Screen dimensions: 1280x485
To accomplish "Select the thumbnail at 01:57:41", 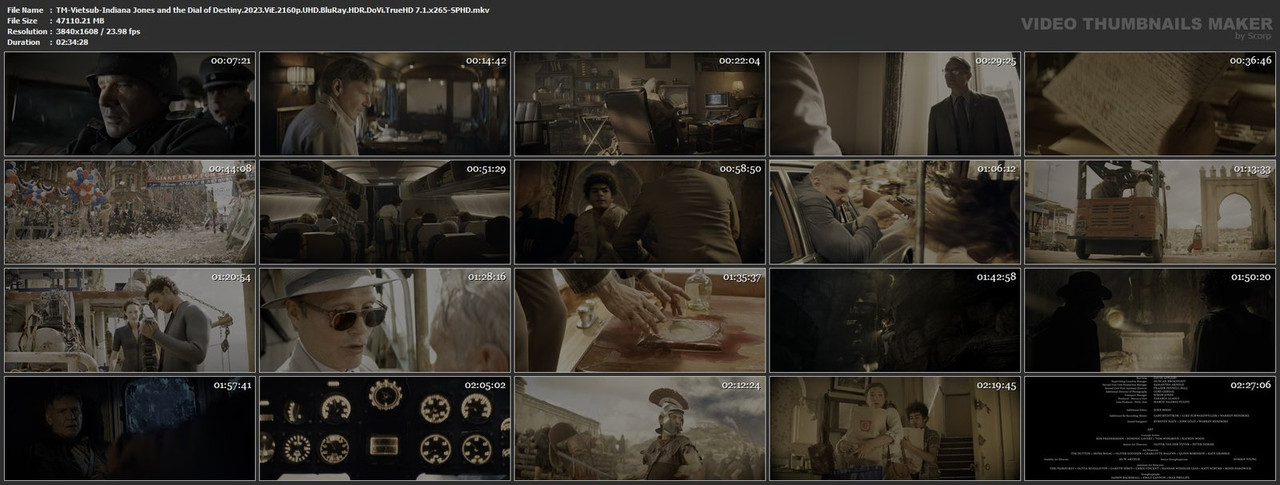I will [129, 427].
